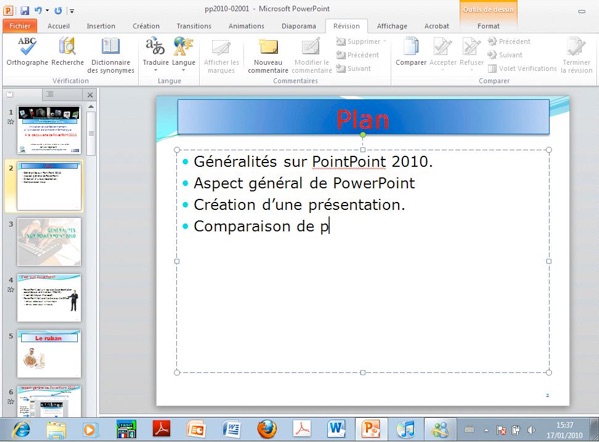
Task: Switch to the Insertion tab
Action: 101,26
